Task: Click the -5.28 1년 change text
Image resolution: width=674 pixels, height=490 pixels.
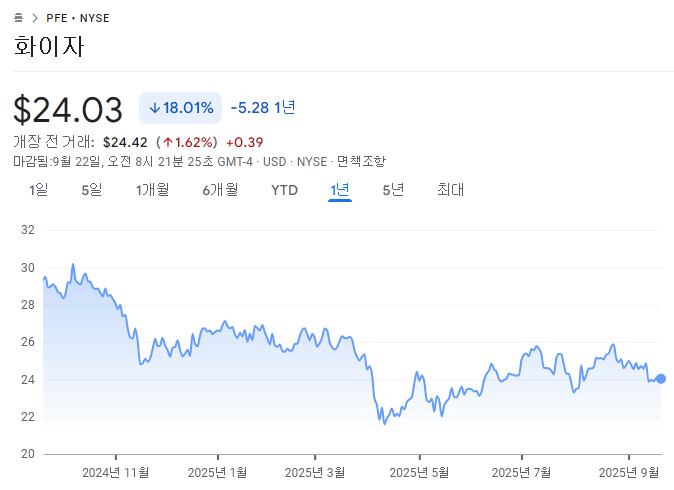Action: pyautogui.click(x=263, y=107)
